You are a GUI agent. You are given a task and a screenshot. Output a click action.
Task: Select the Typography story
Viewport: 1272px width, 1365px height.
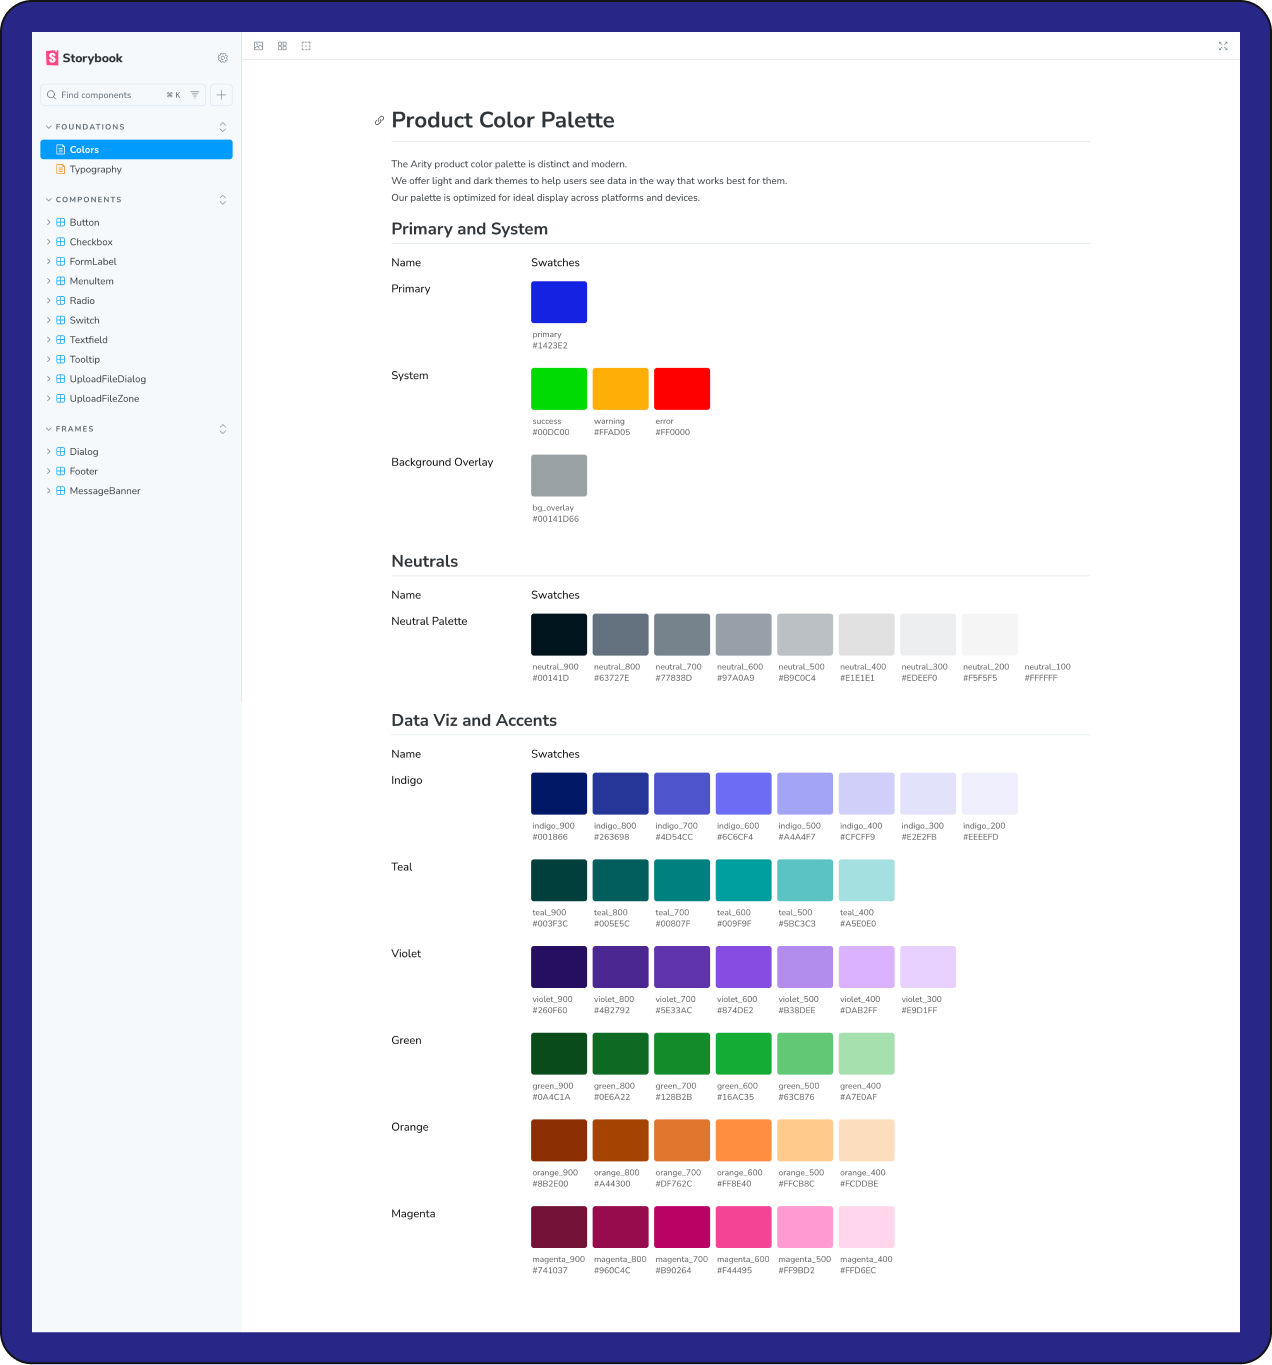pyautogui.click(x=95, y=169)
